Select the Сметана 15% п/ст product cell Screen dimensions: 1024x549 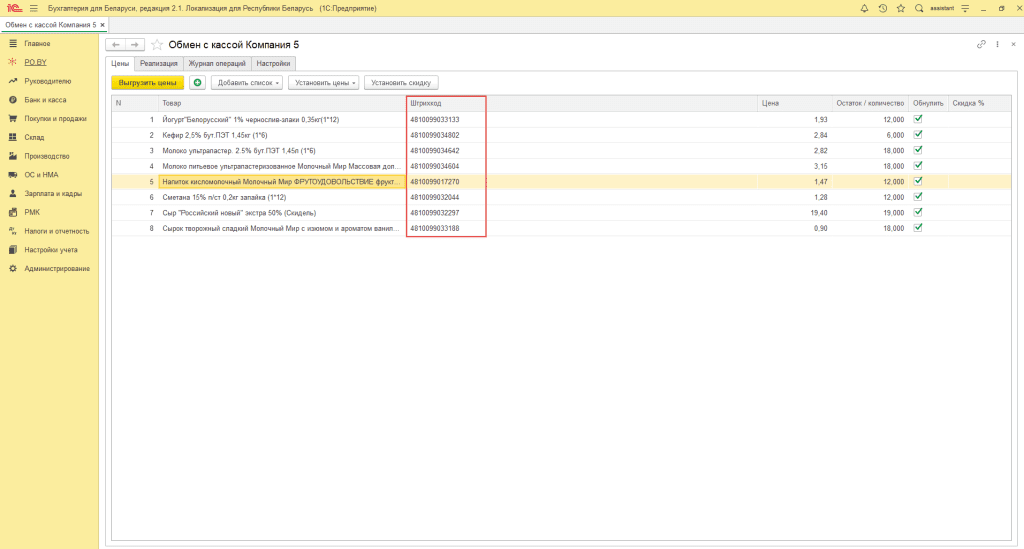[x=282, y=197]
